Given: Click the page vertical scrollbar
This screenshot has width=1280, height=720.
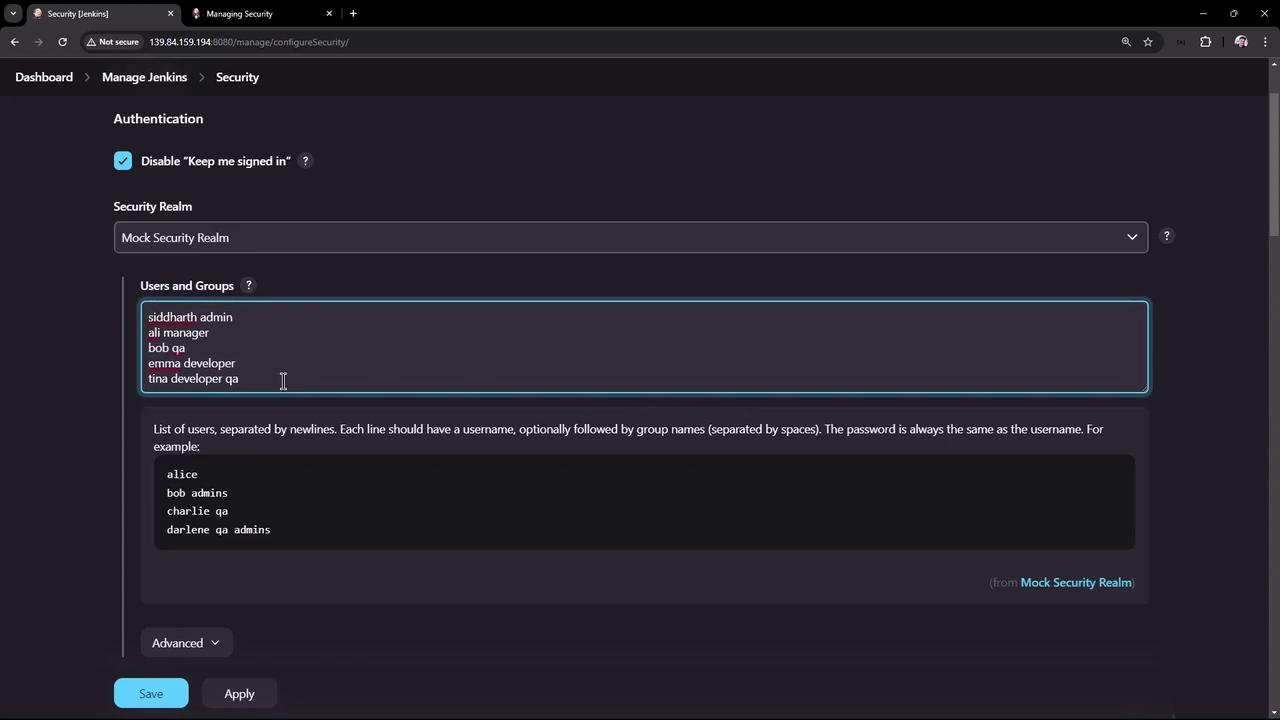Looking at the screenshot, I should 1273,165.
